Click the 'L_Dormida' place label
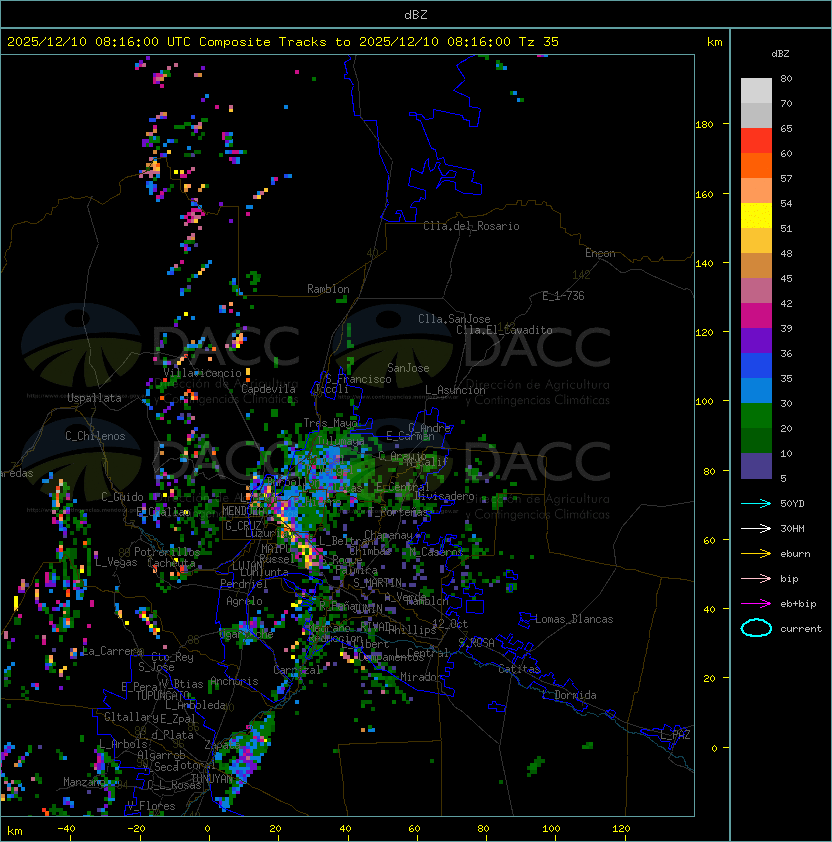The width and height of the screenshot is (832, 842). [569, 695]
